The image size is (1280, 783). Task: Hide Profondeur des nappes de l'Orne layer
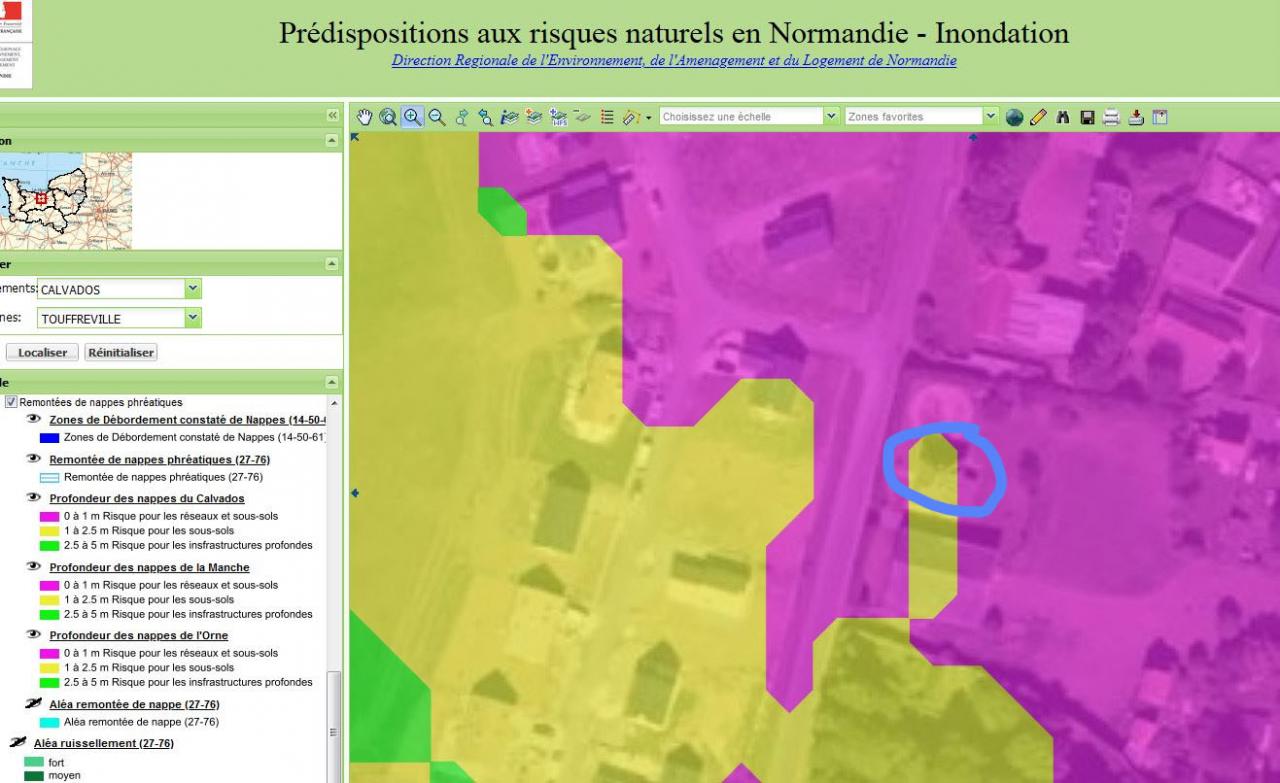34,635
